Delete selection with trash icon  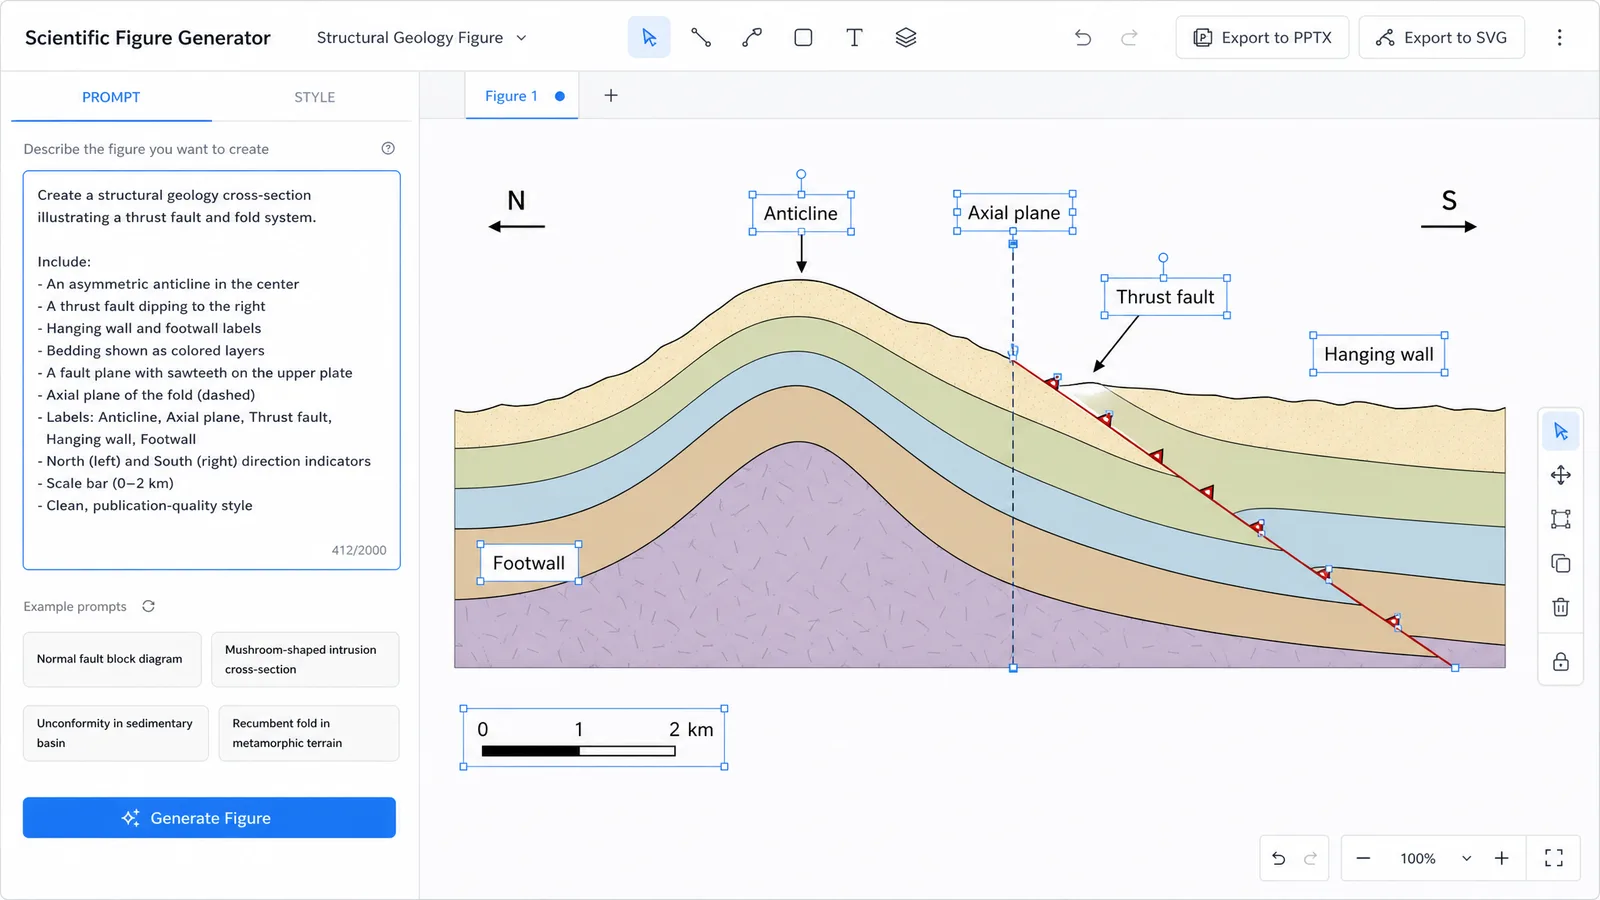(x=1561, y=607)
